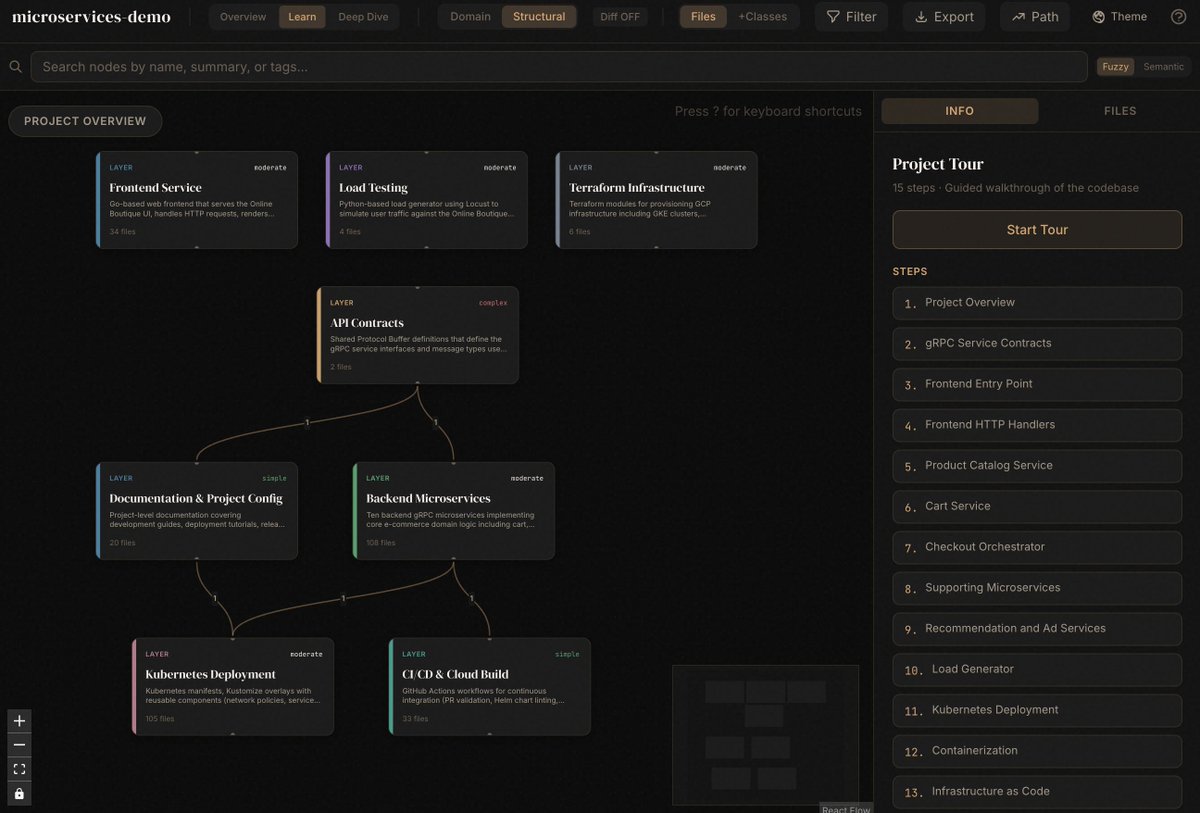Open the FILES tab in the side panel
Image resolution: width=1200 pixels, height=813 pixels.
(1120, 111)
